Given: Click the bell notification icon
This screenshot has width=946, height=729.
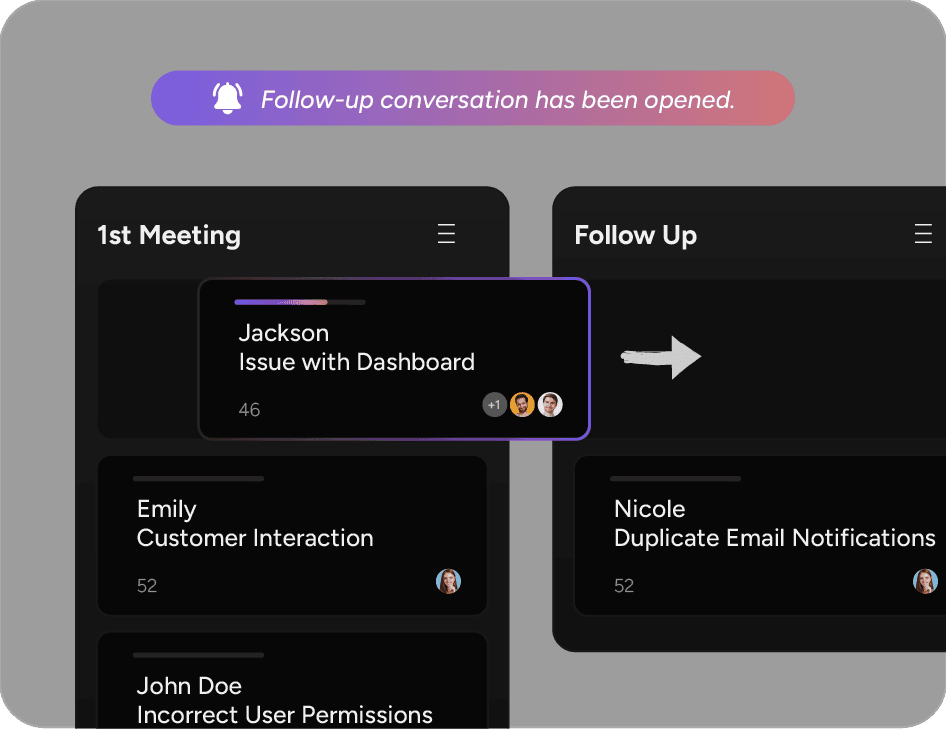Looking at the screenshot, I should point(228,97).
